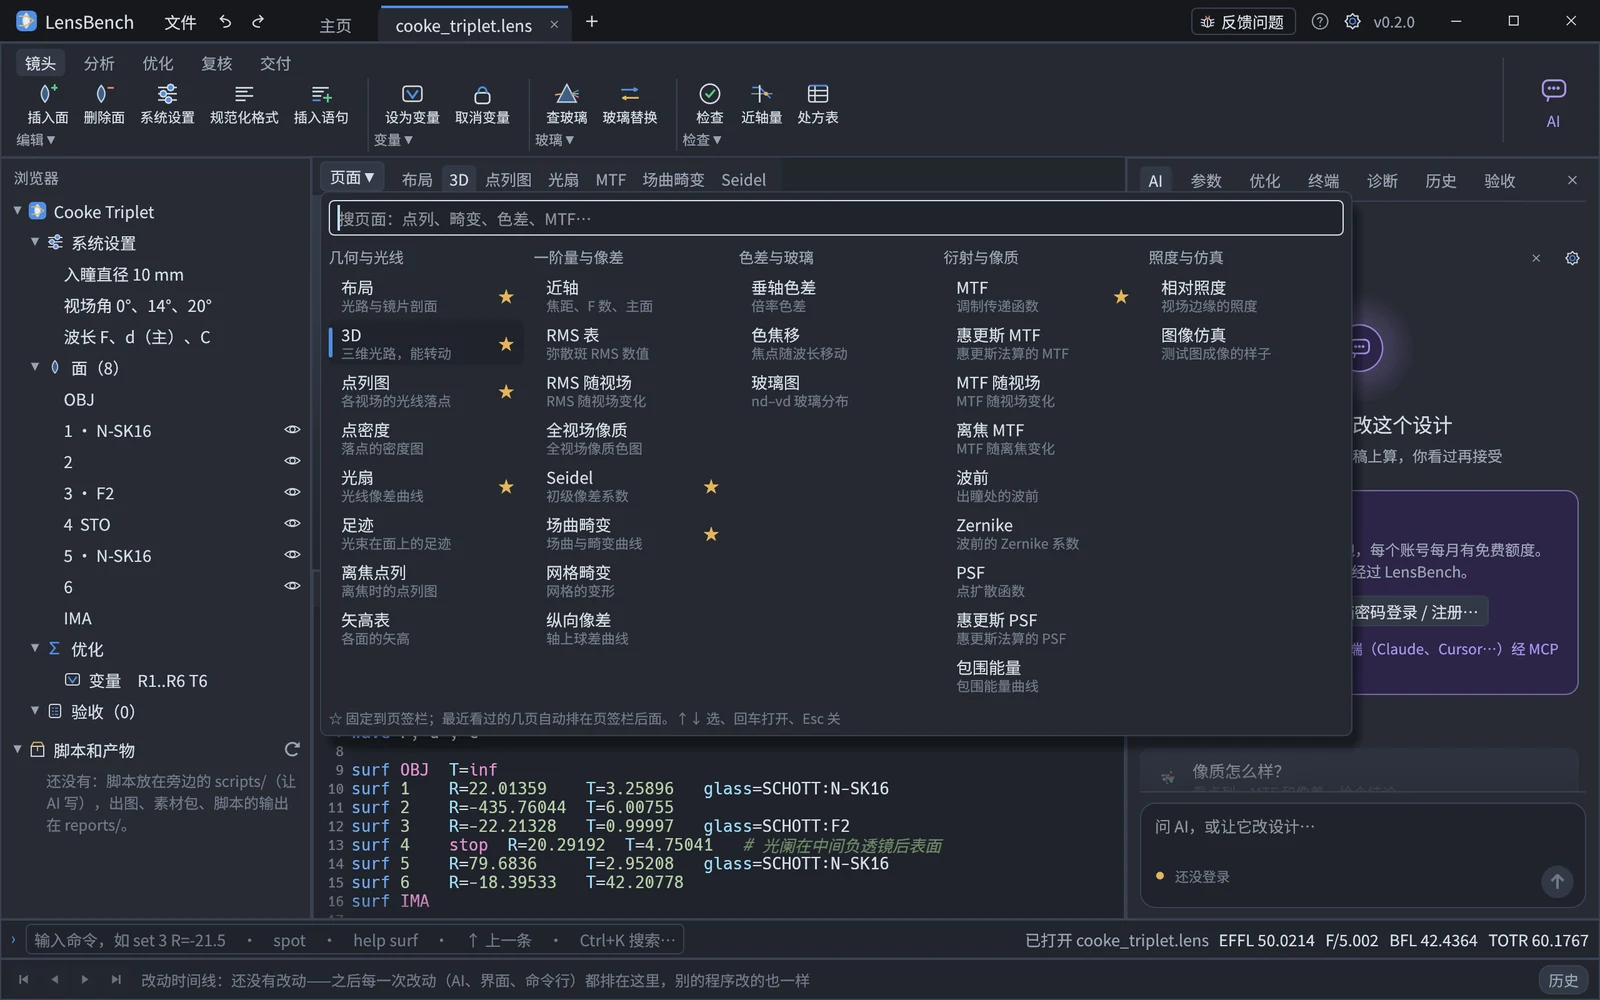This screenshot has width=1600, height=1000.
Task: Collapse the 面 (8) surfaces node
Action: click(35, 367)
